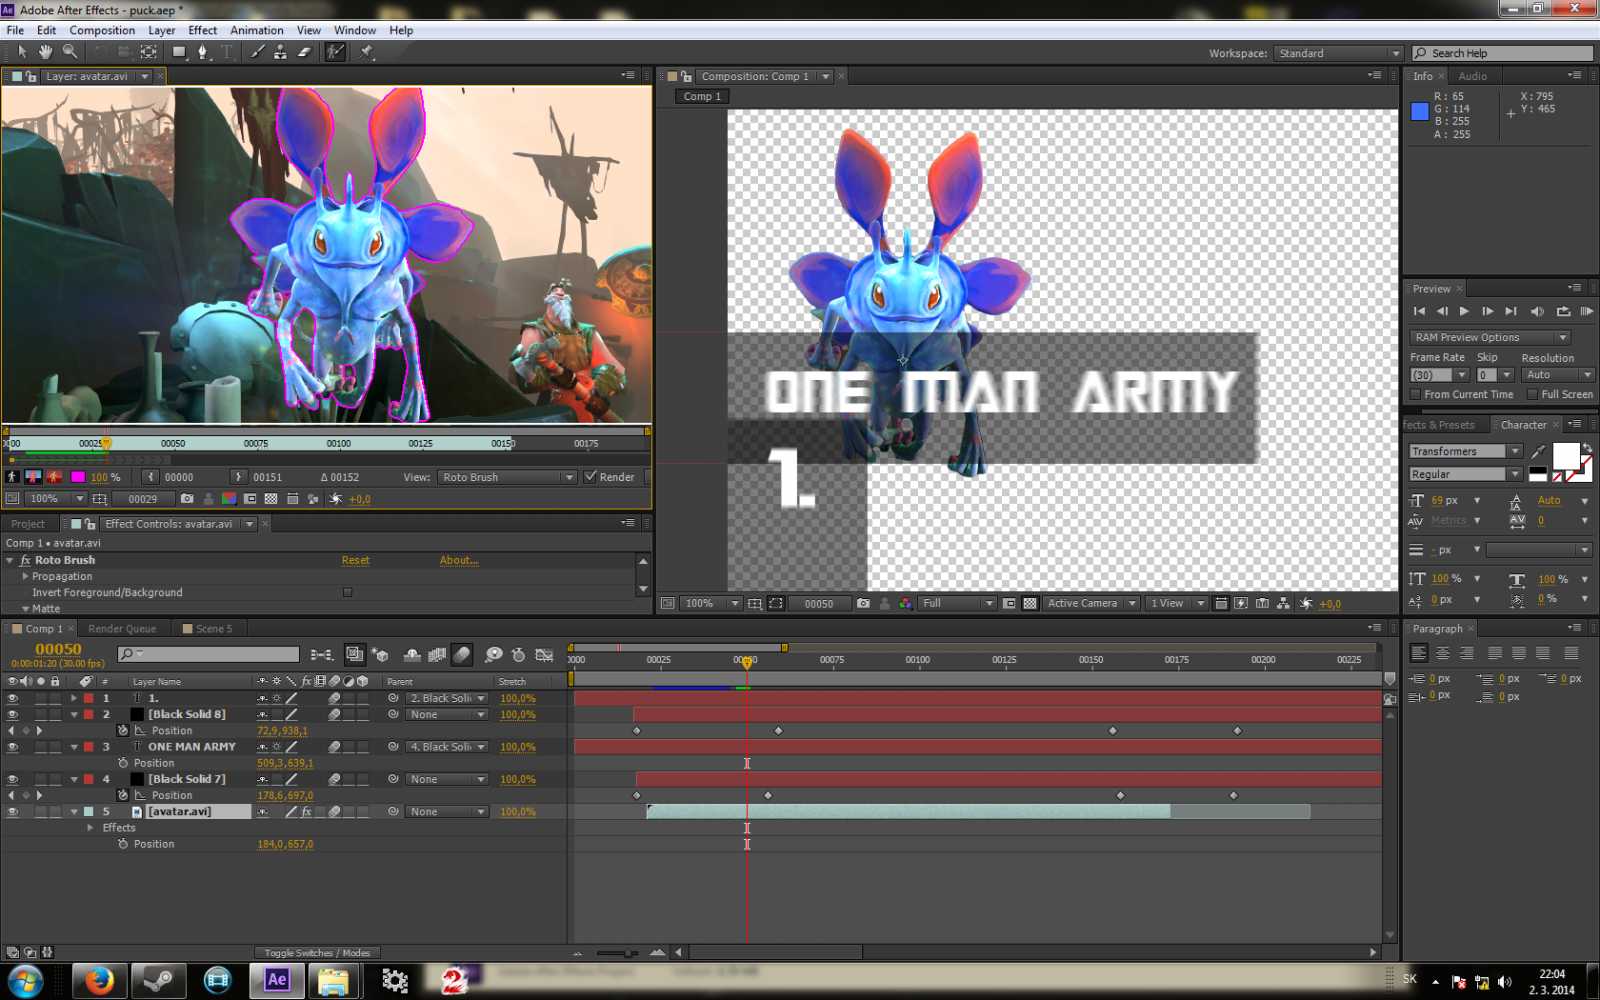Open the Animation menu
Image resolution: width=1600 pixels, height=1000 pixels.
257,31
